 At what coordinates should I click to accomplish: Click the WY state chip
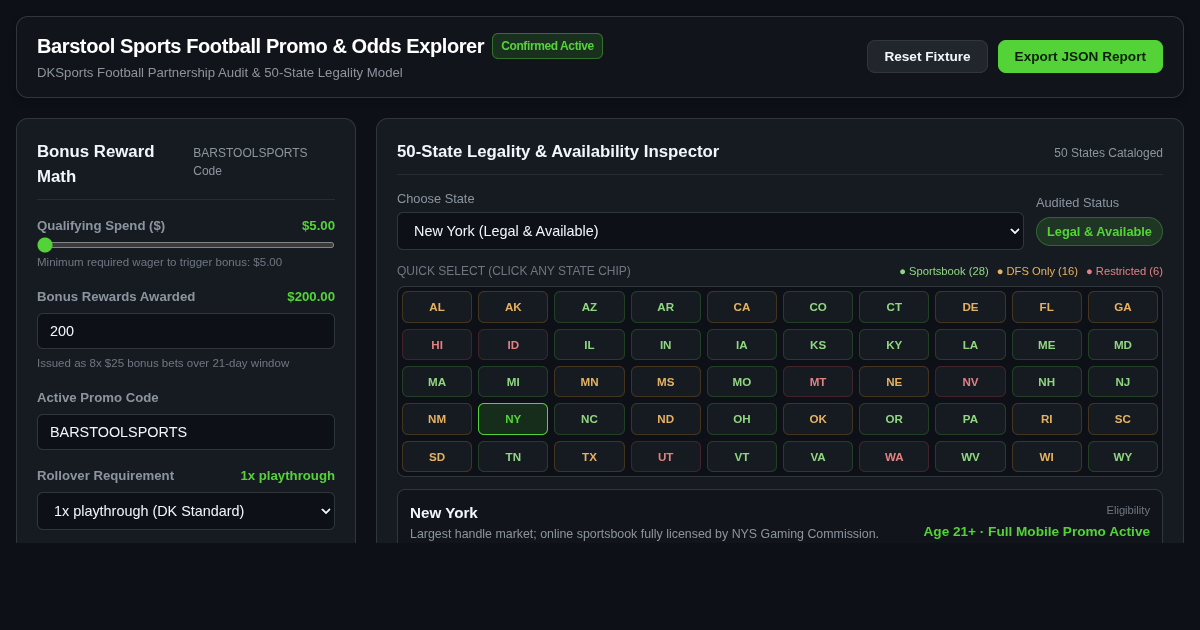click(x=1123, y=457)
